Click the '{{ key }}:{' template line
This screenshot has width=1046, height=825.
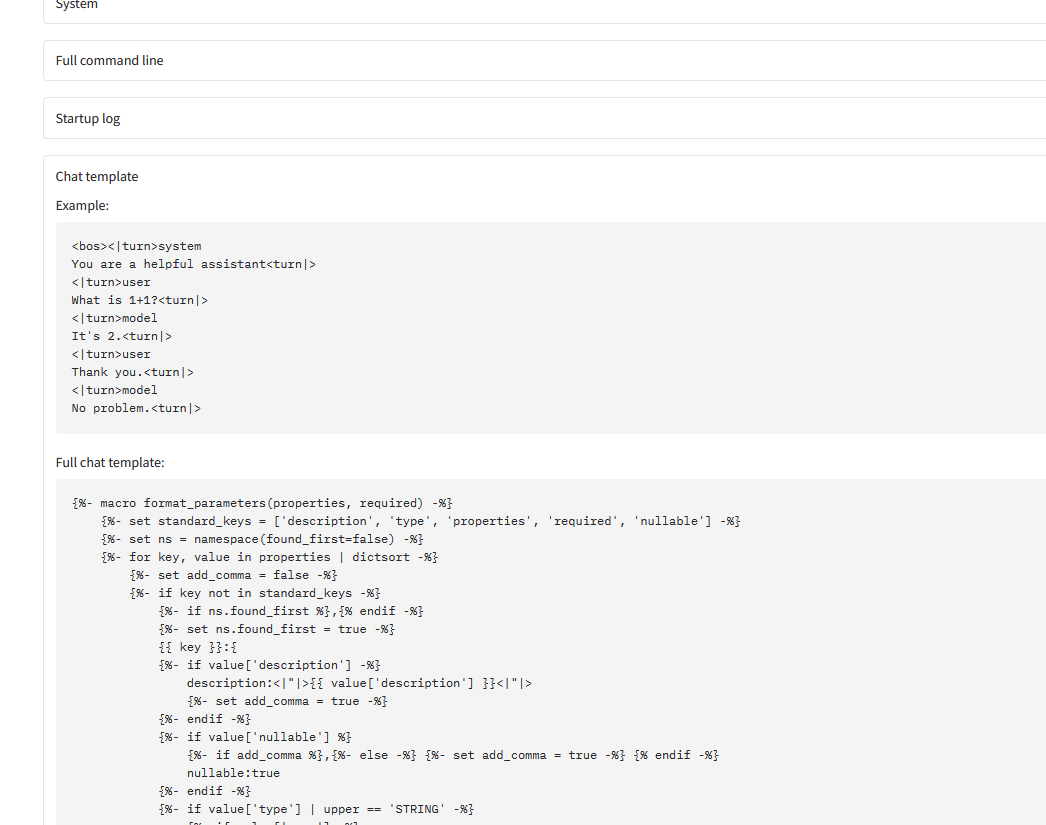(x=197, y=647)
